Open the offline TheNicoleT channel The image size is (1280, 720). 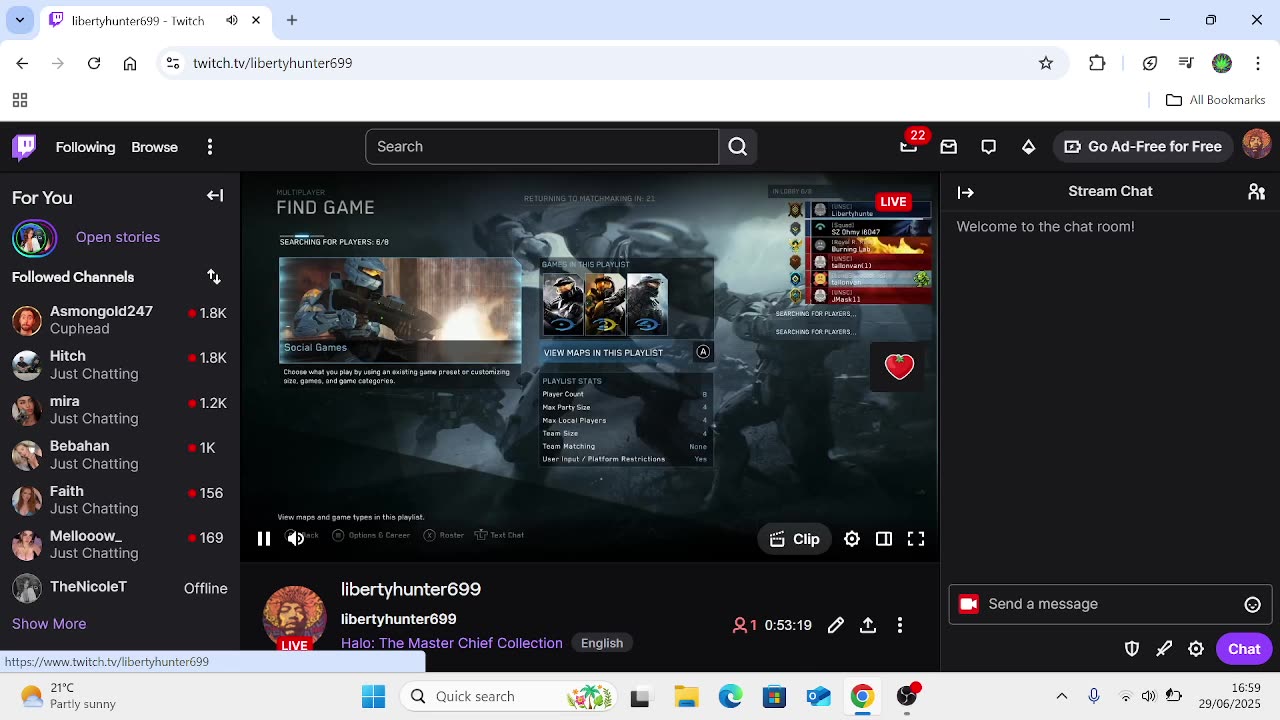tap(120, 588)
